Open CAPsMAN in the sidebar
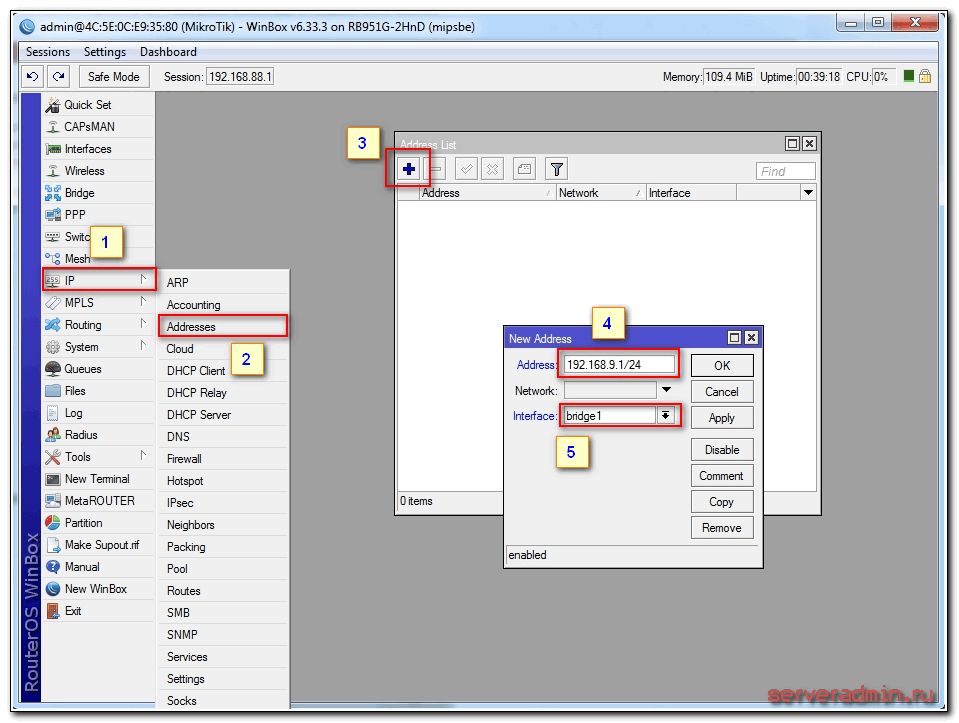This screenshot has height=723, width=959. click(98, 127)
